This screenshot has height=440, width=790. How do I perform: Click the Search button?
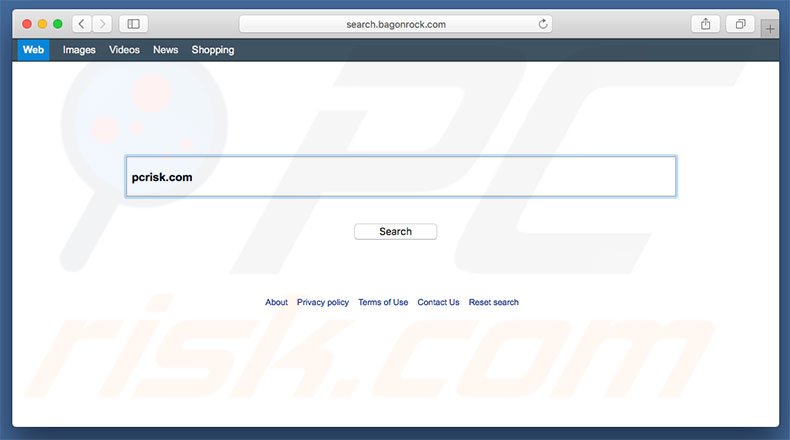396,231
